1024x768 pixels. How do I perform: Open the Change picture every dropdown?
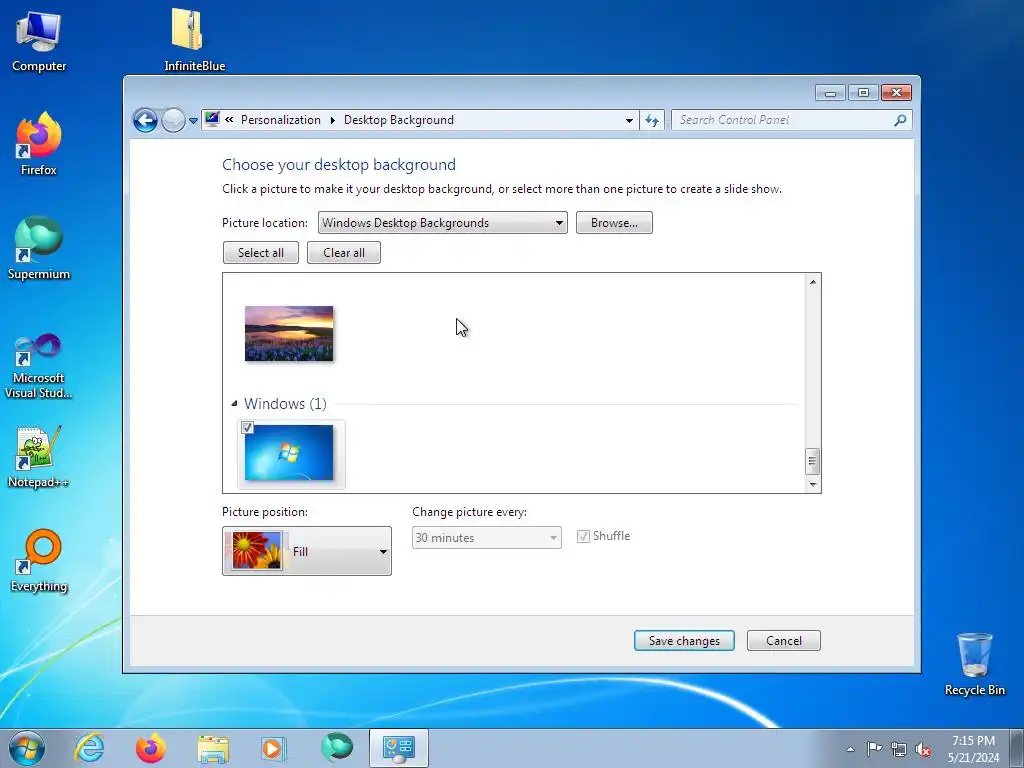tap(487, 537)
